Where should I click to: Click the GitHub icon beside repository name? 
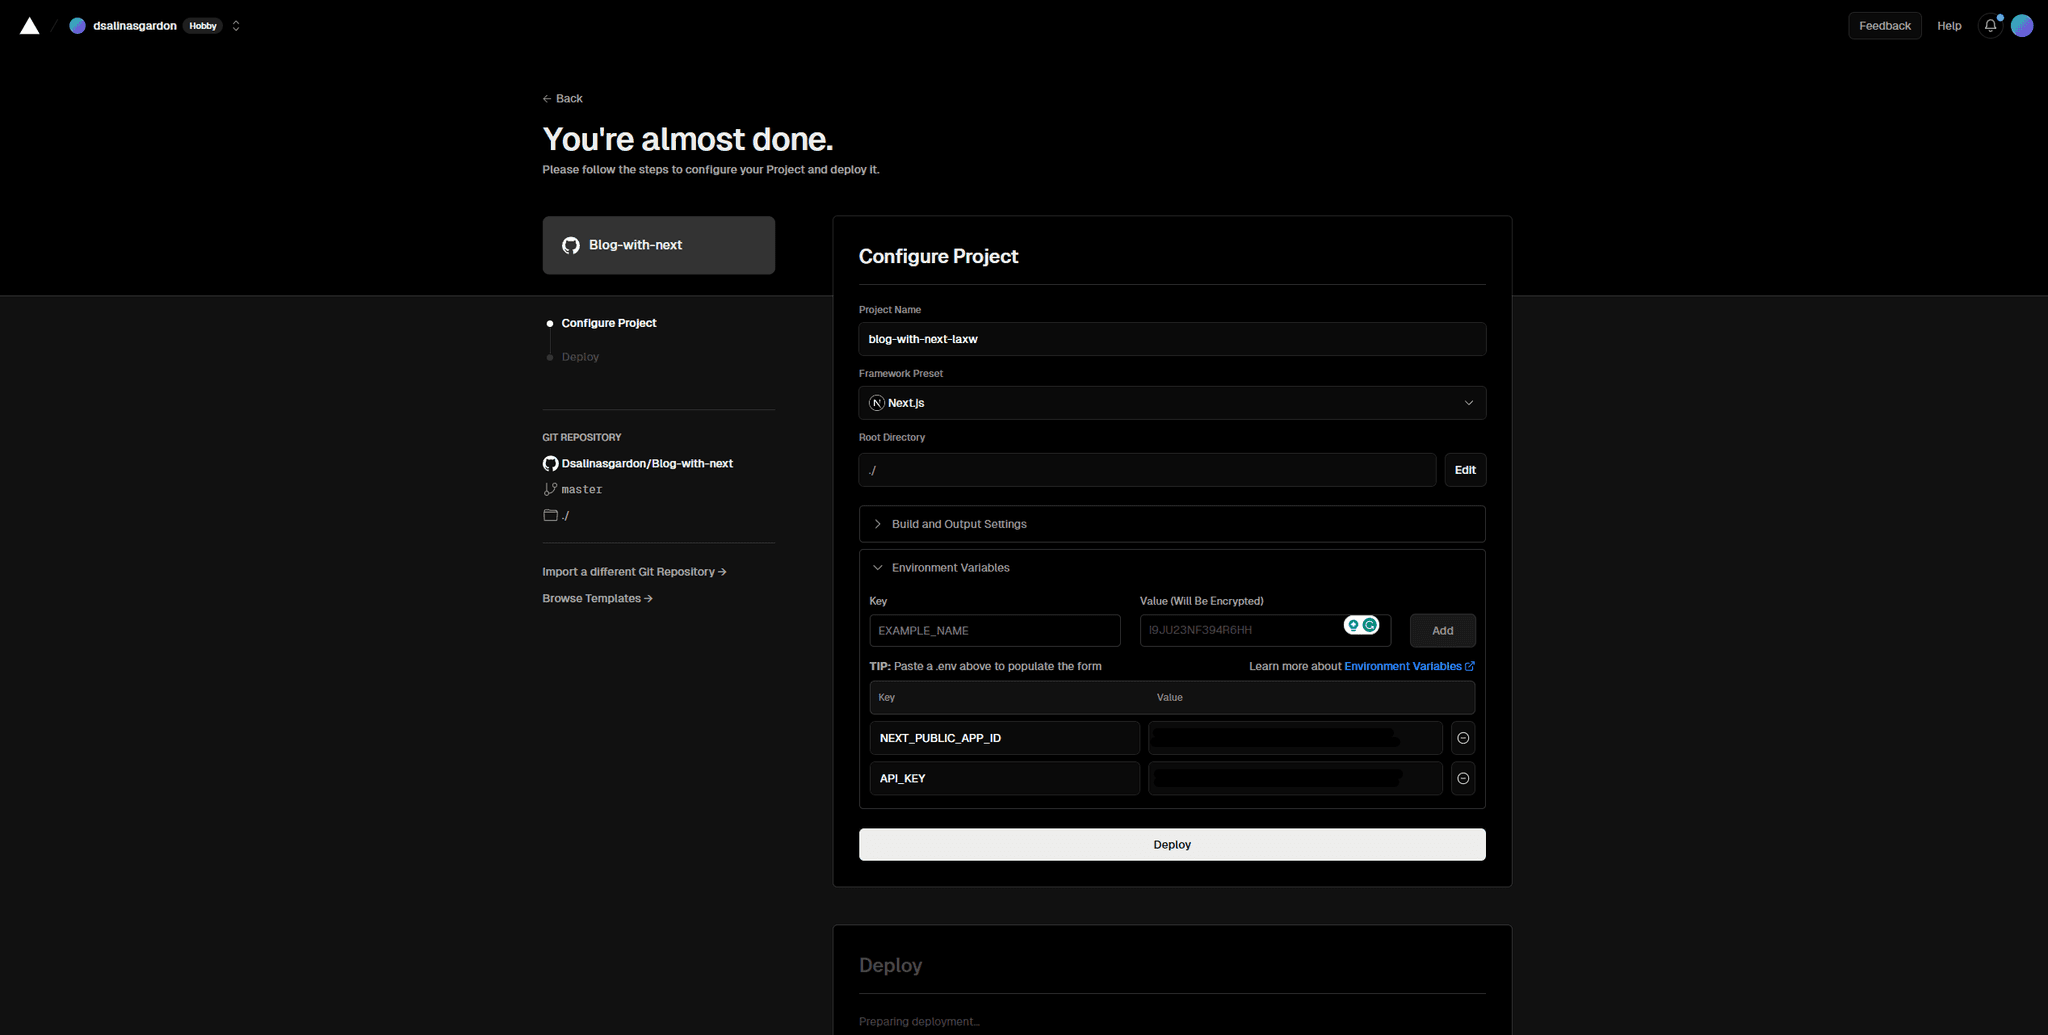[x=550, y=464]
